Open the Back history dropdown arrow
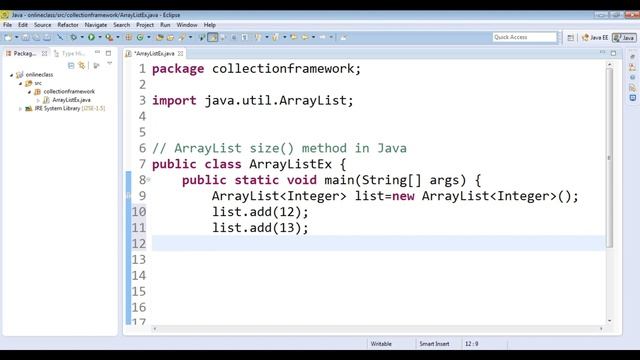This screenshot has width=640, height=360. (x=313, y=37)
